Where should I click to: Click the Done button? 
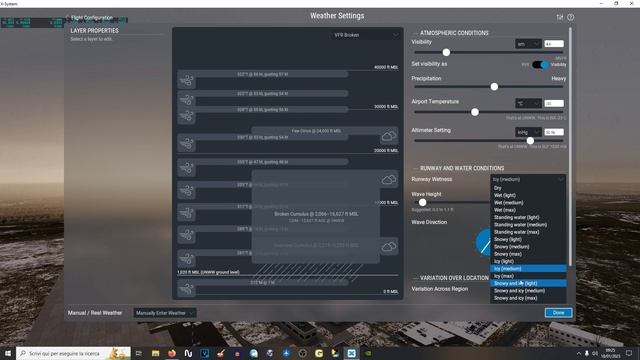click(558, 313)
